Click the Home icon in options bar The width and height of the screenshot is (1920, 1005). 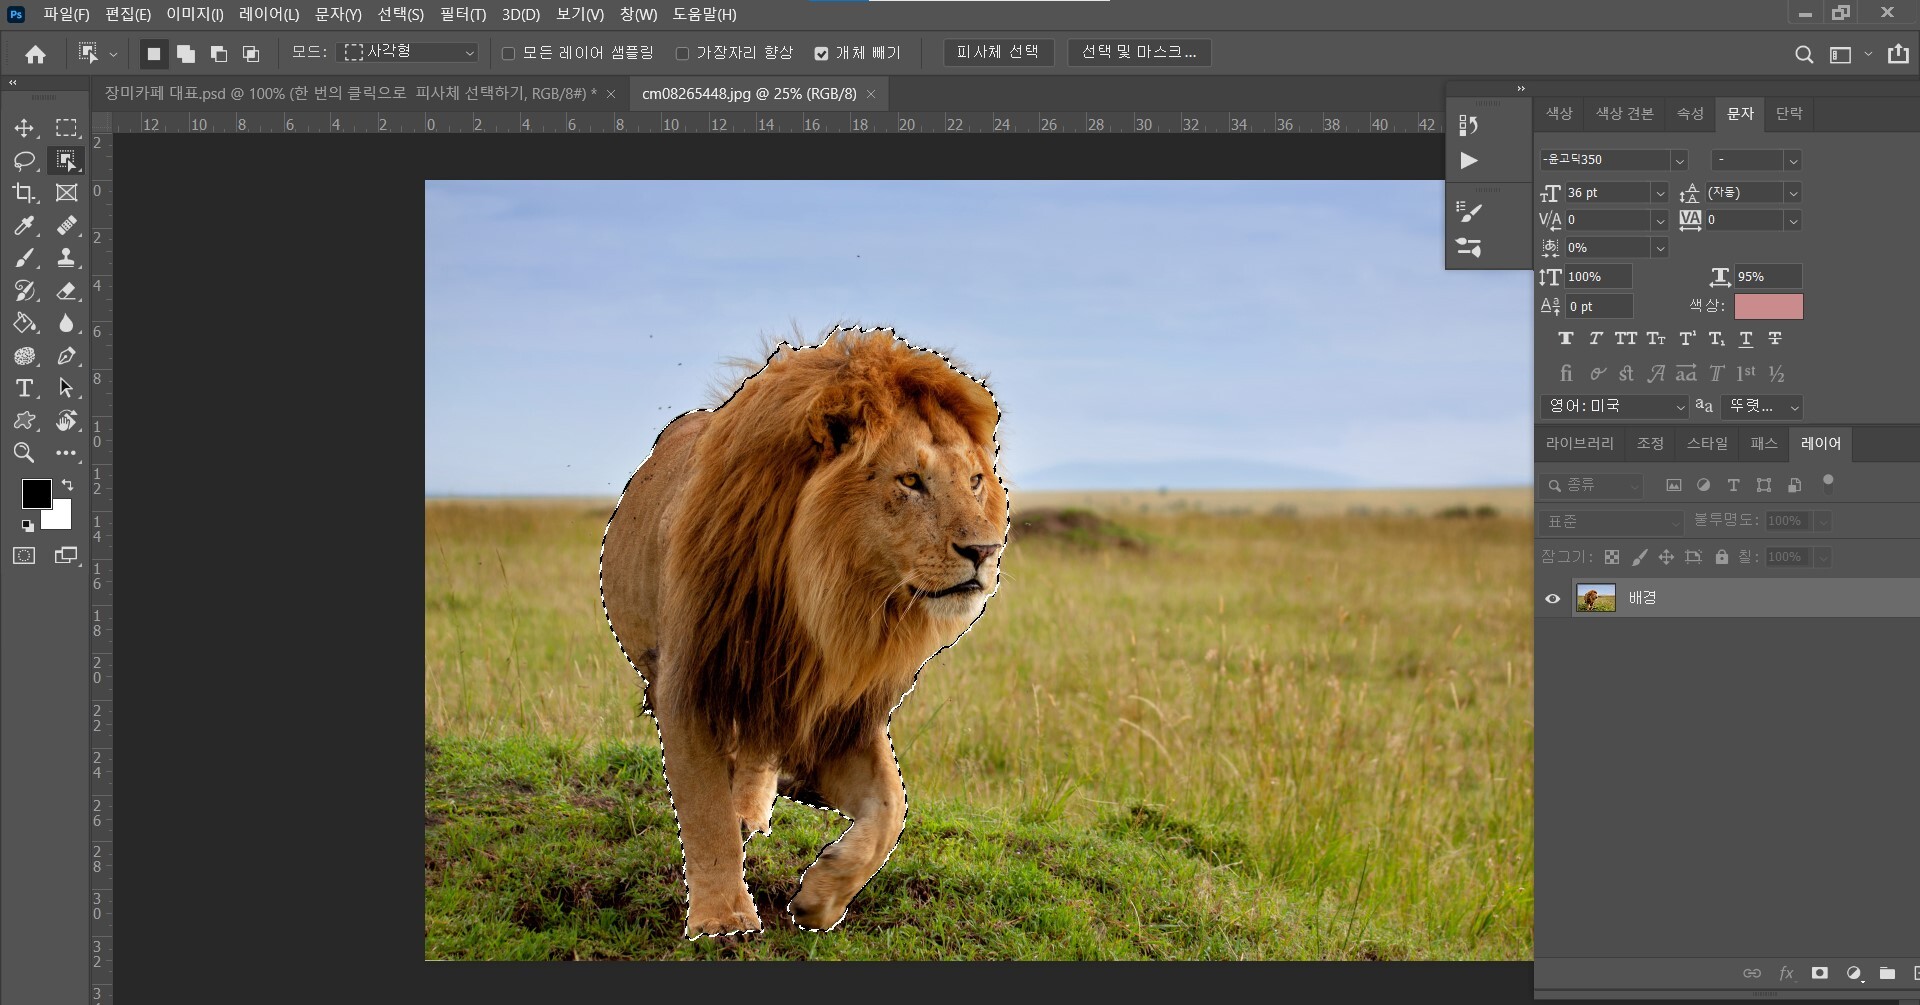coord(36,54)
